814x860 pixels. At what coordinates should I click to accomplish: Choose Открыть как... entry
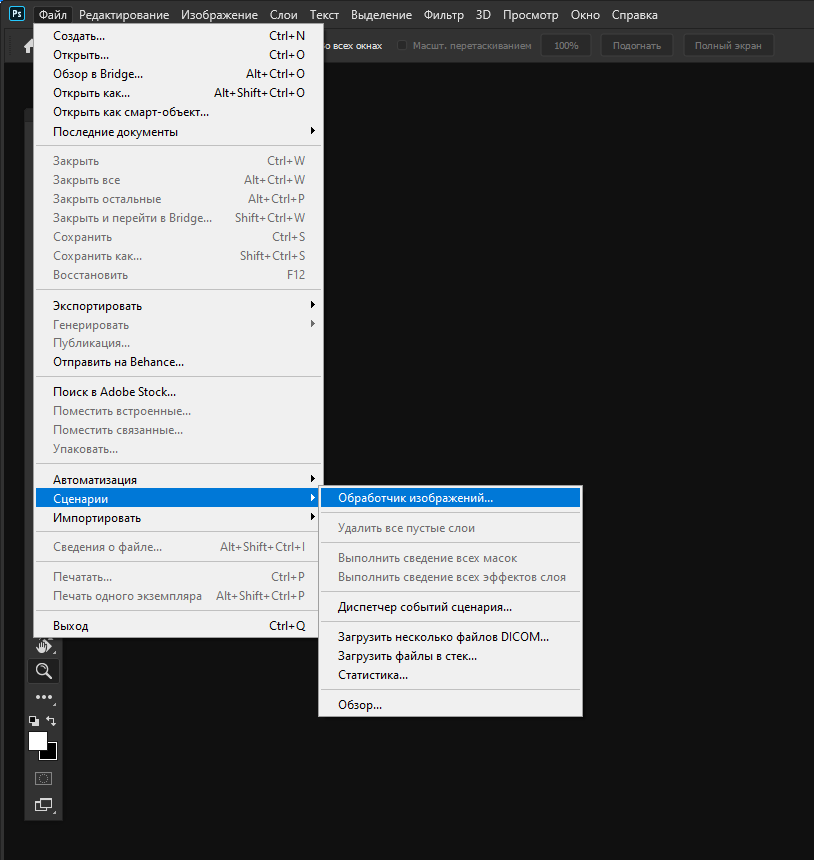coord(178,93)
